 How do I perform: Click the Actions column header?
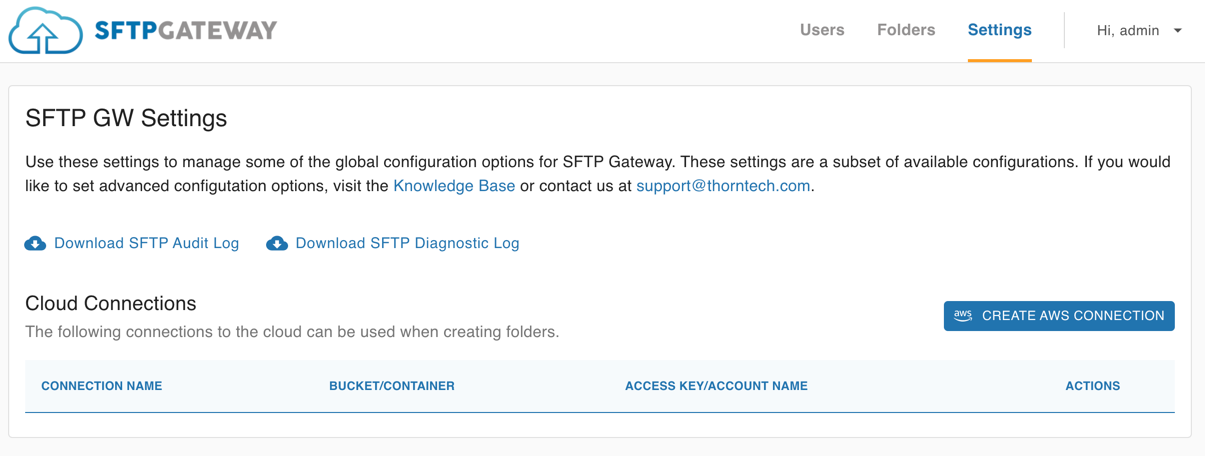click(x=1093, y=386)
